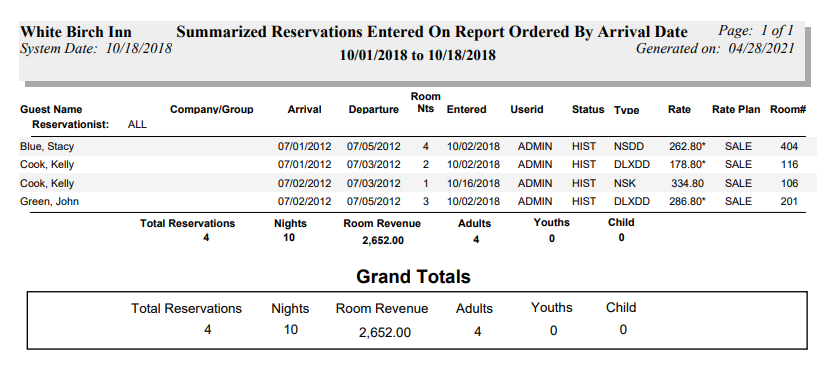Click Generated on 04/28/2021 text
This screenshot has height=374, width=825.
pyautogui.click(x=715, y=48)
